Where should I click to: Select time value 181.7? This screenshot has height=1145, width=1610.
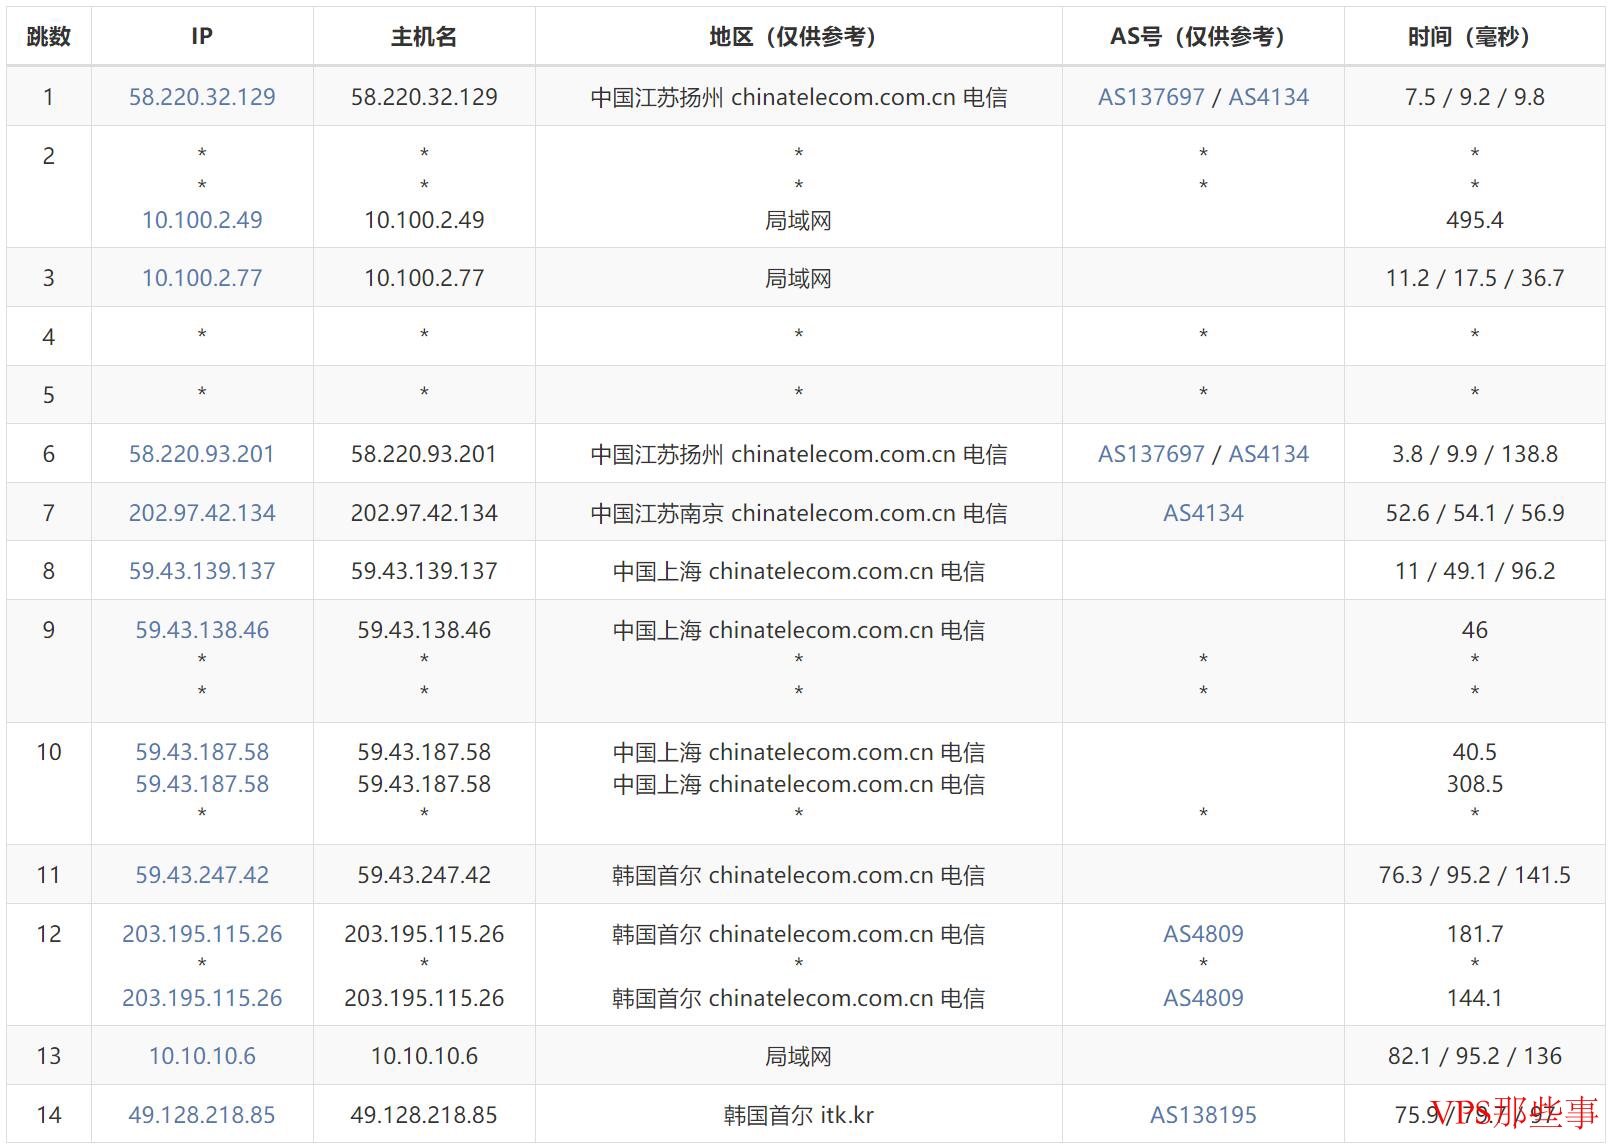point(1474,934)
